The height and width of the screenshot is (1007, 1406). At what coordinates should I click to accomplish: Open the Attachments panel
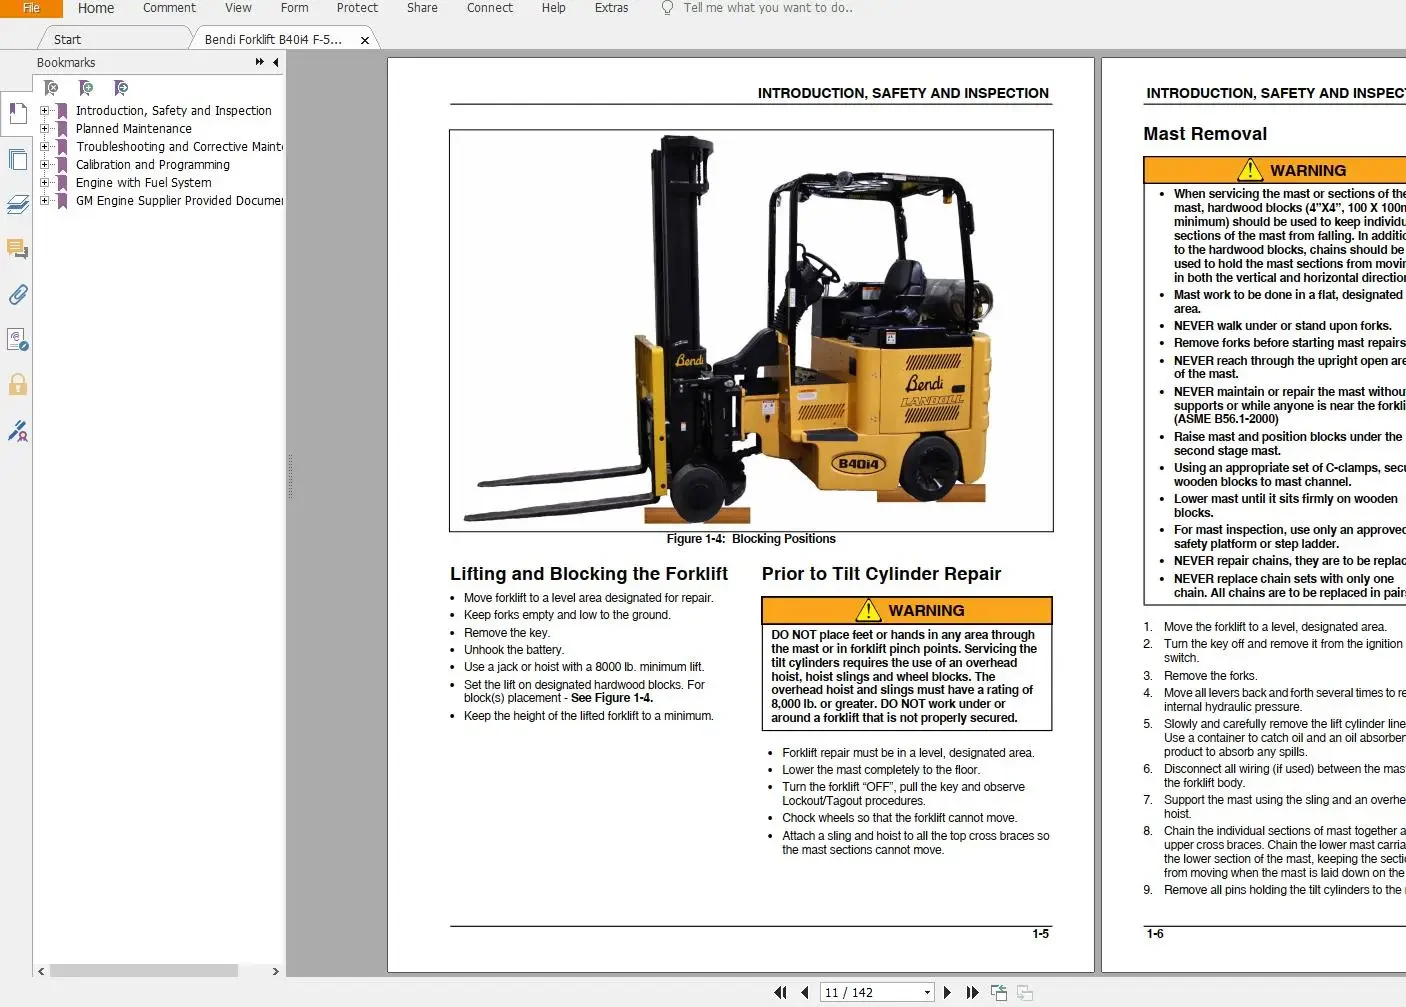click(x=17, y=294)
